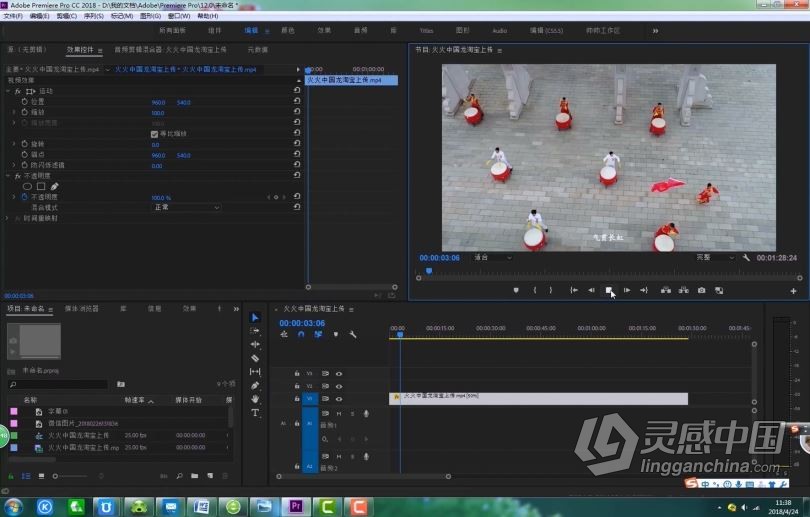Open the Window menu (窗口)
This screenshot has height=517, width=810.
[179, 16]
